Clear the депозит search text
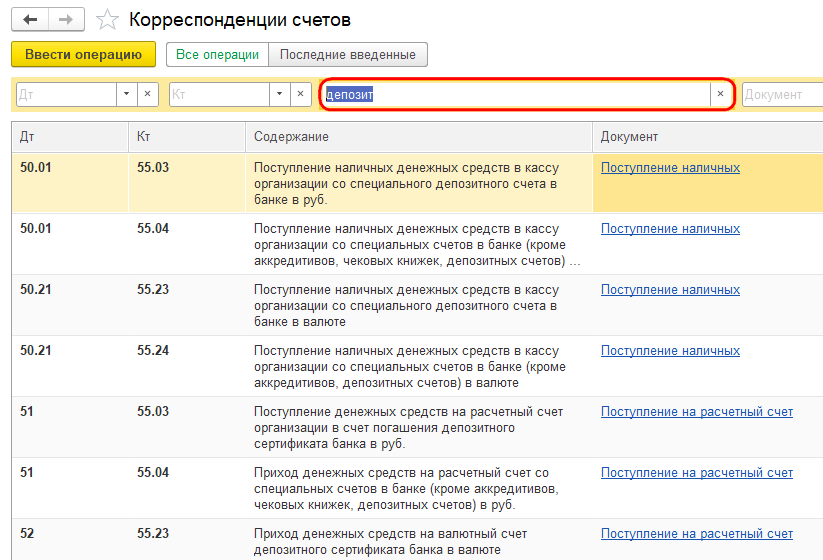This screenshot has width=823, height=560. (x=720, y=94)
